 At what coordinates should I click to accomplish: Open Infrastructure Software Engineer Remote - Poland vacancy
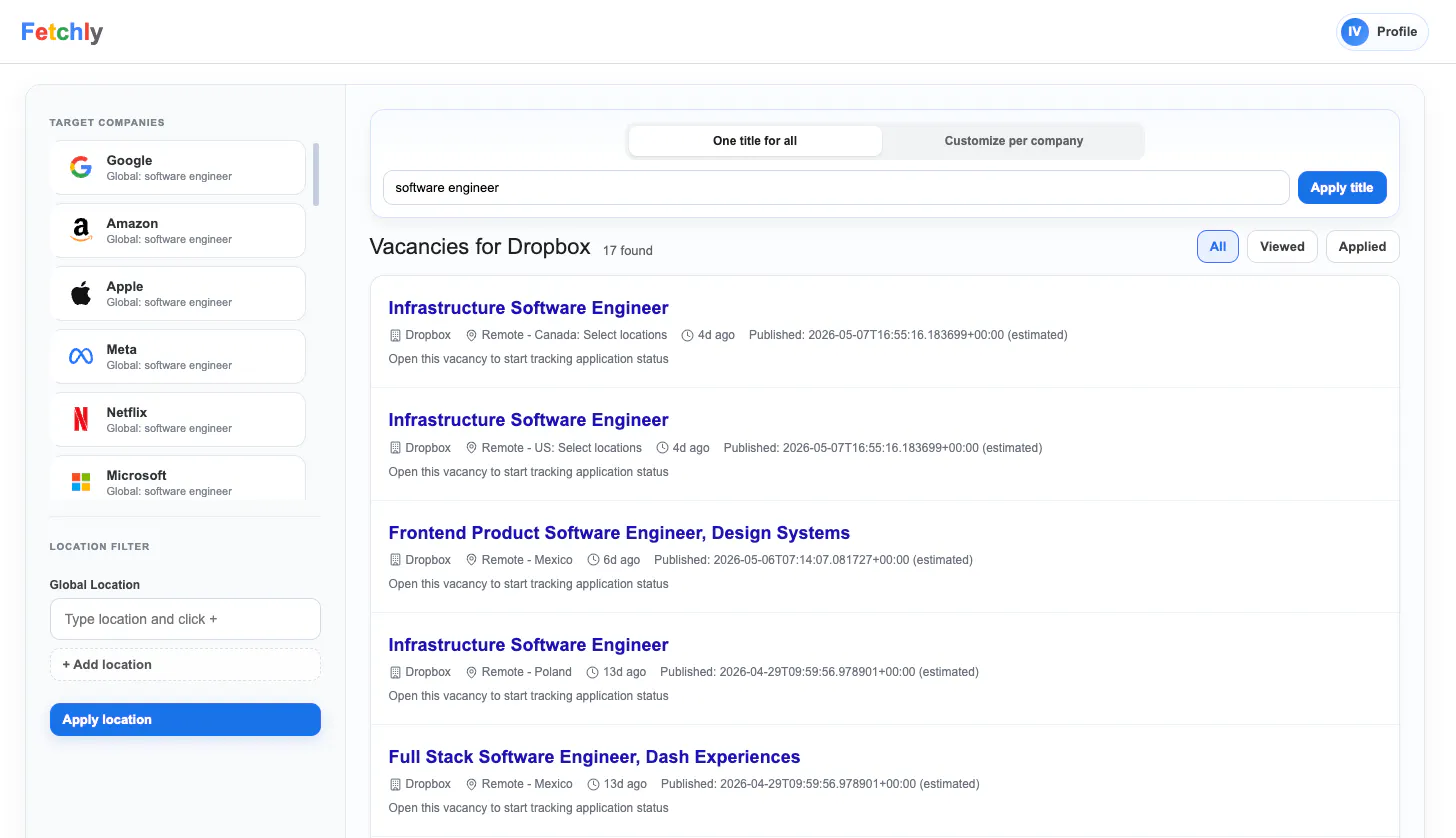click(x=528, y=645)
